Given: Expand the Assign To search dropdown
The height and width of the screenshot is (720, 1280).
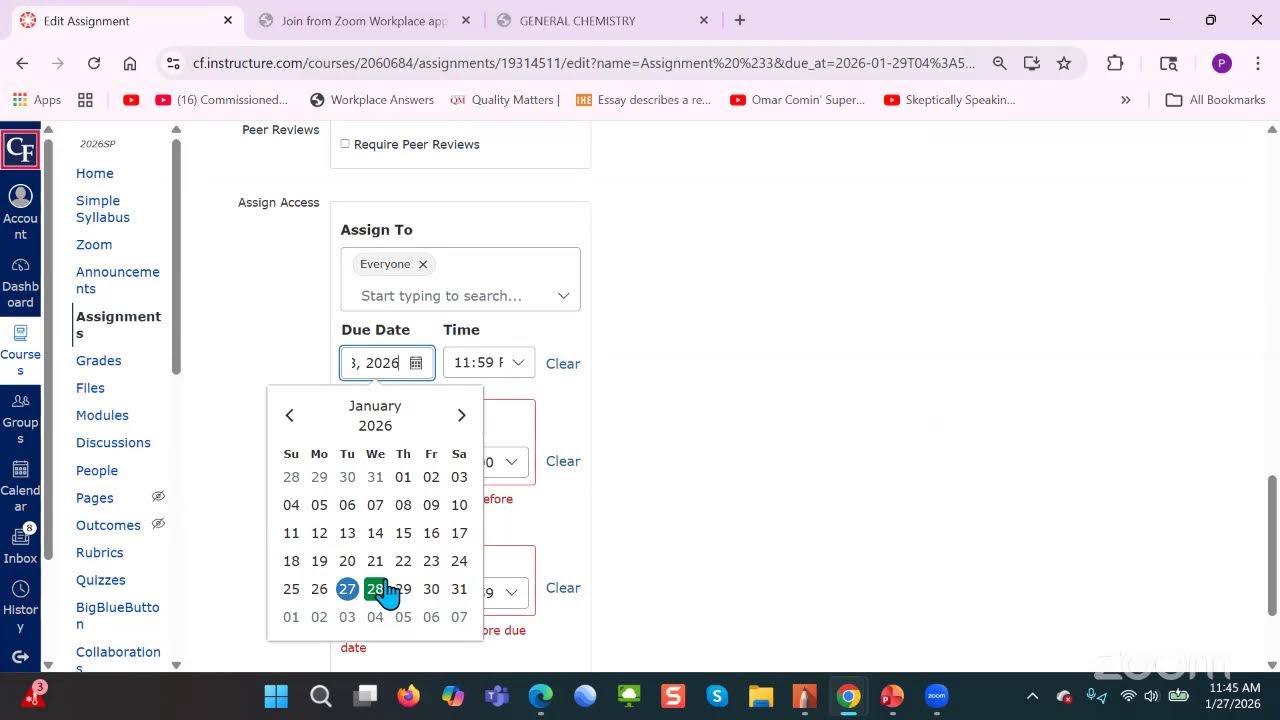Looking at the screenshot, I should [563, 296].
